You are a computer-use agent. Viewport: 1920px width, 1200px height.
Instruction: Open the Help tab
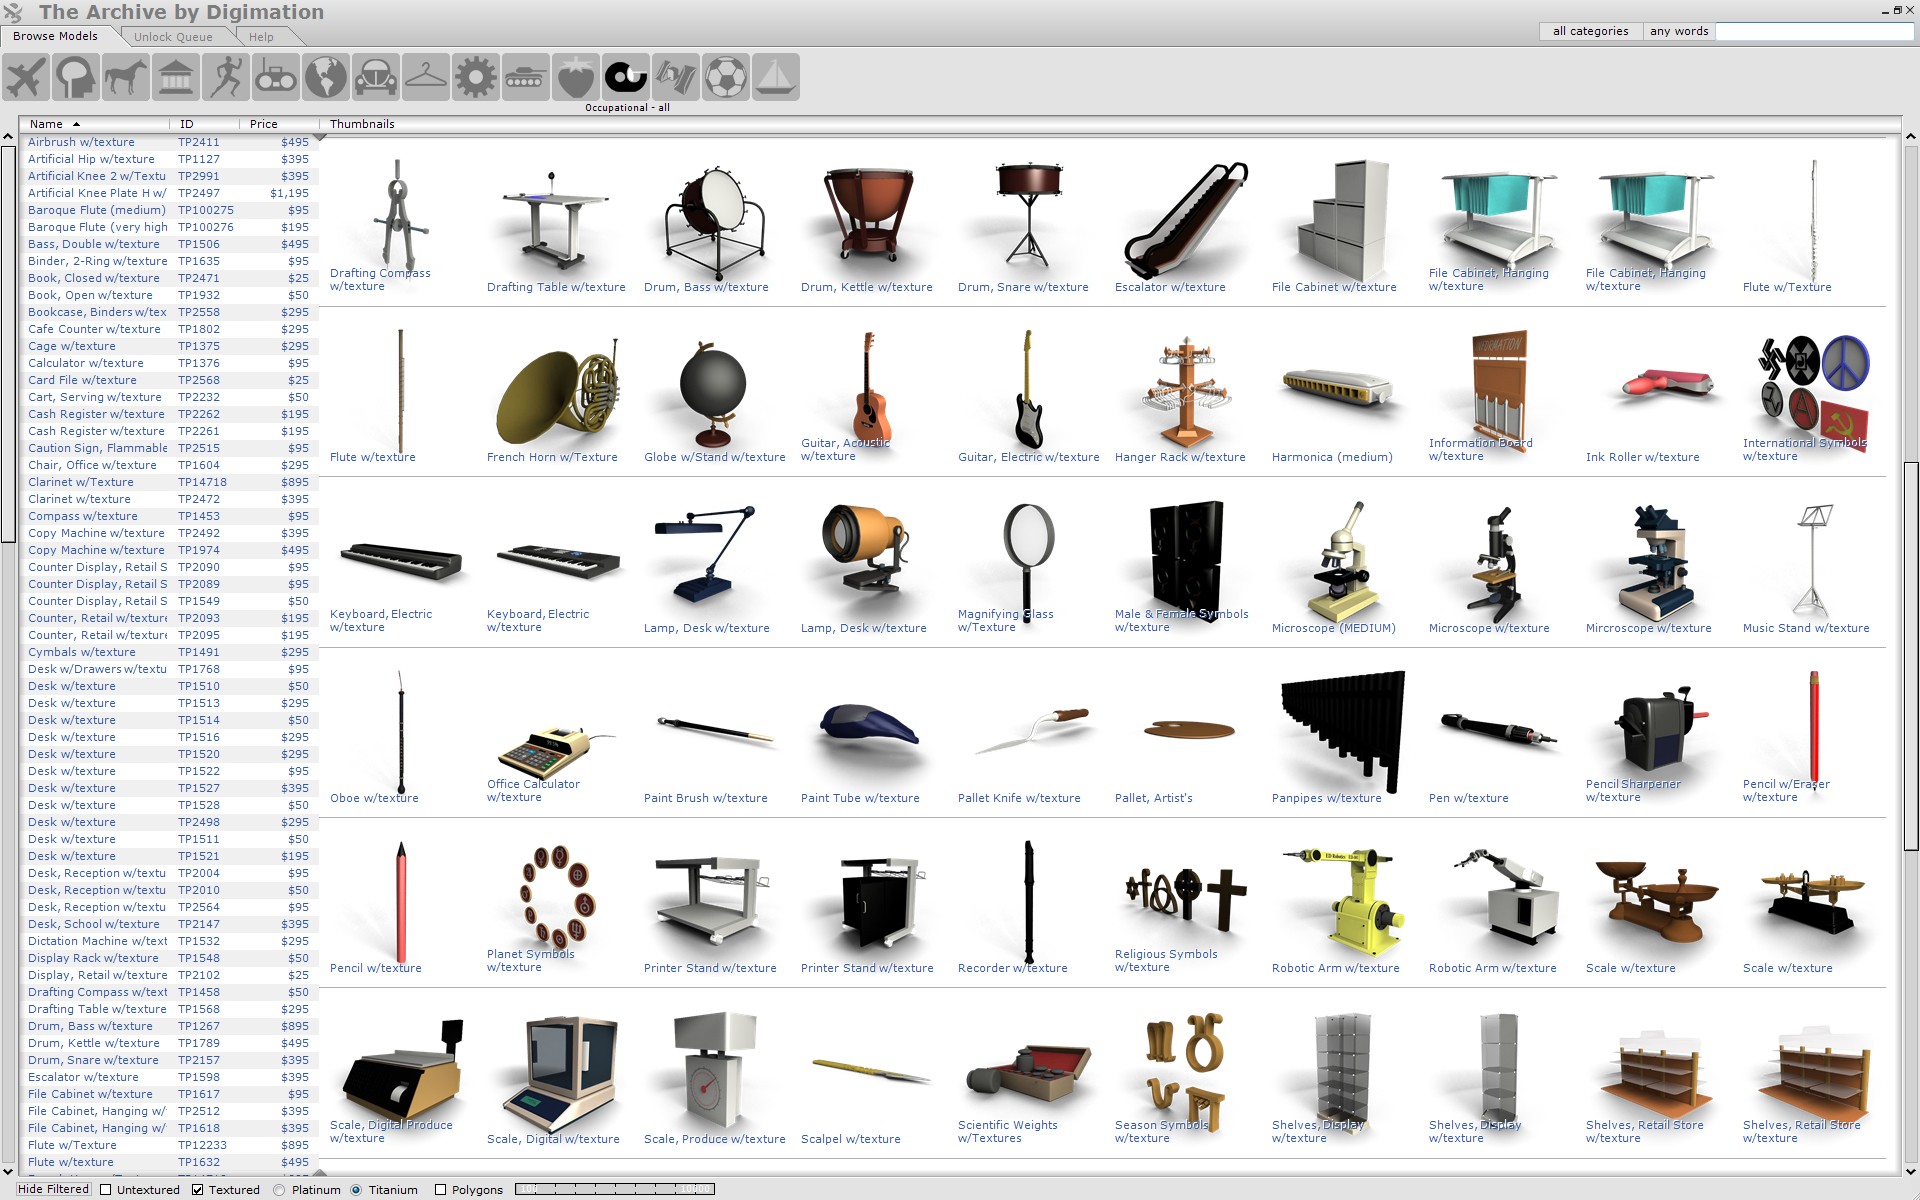tap(261, 37)
